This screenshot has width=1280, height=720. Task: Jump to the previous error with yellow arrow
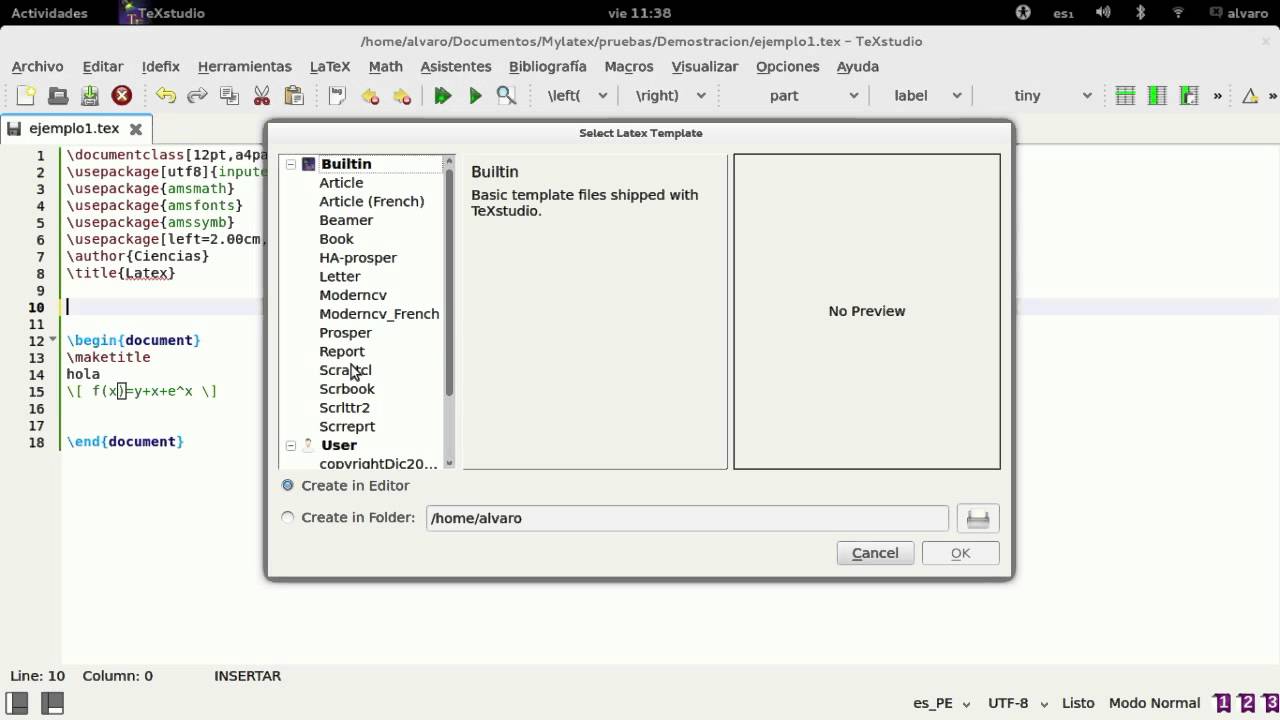370,96
